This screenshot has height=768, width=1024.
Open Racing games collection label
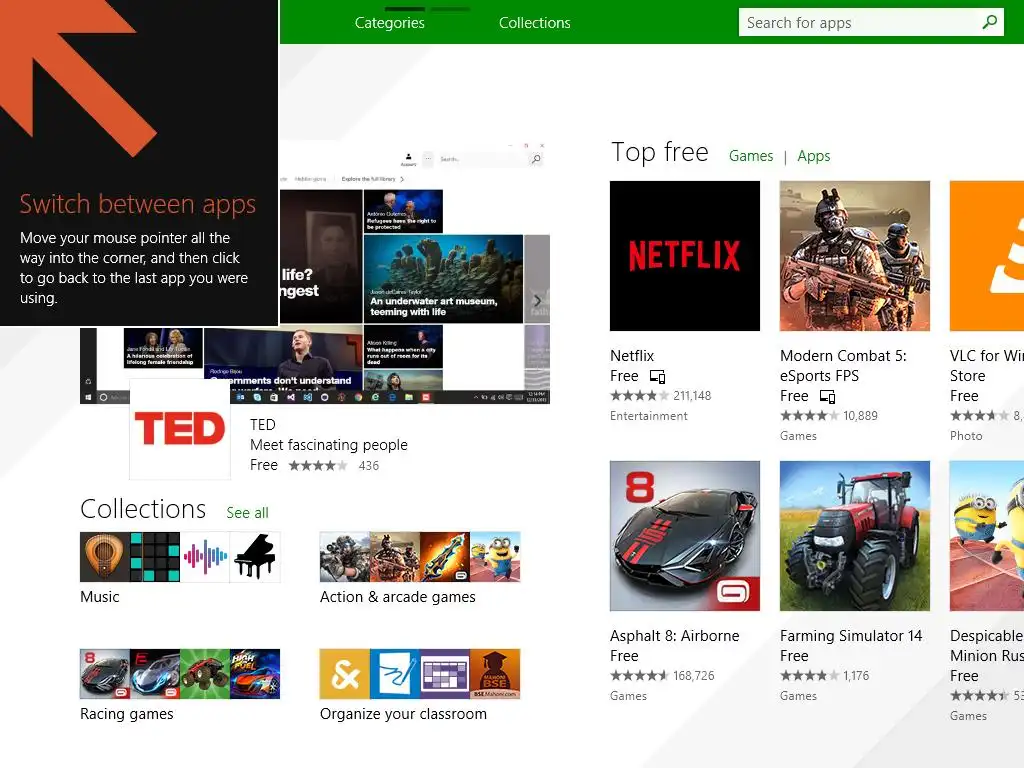[x=127, y=714]
